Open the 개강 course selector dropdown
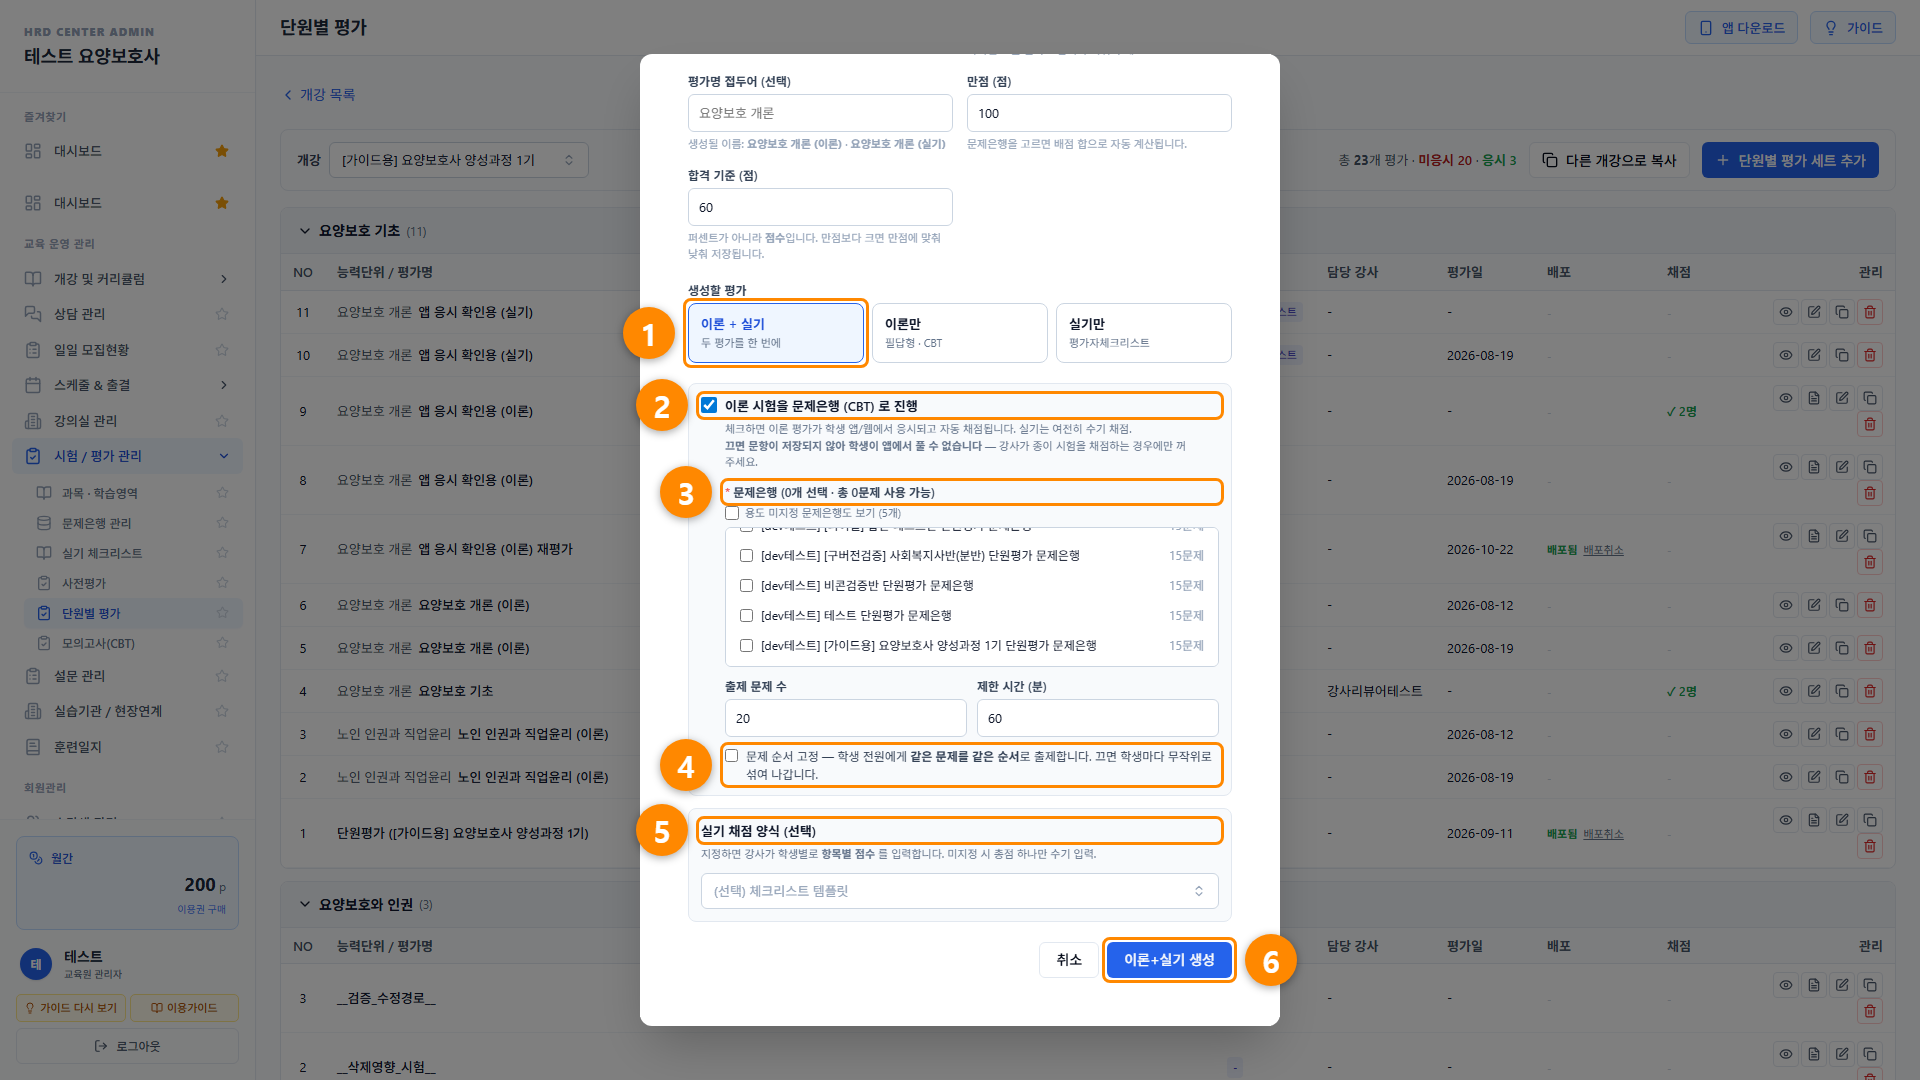The width and height of the screenshot is (1920, 1080). pos(459,160)
